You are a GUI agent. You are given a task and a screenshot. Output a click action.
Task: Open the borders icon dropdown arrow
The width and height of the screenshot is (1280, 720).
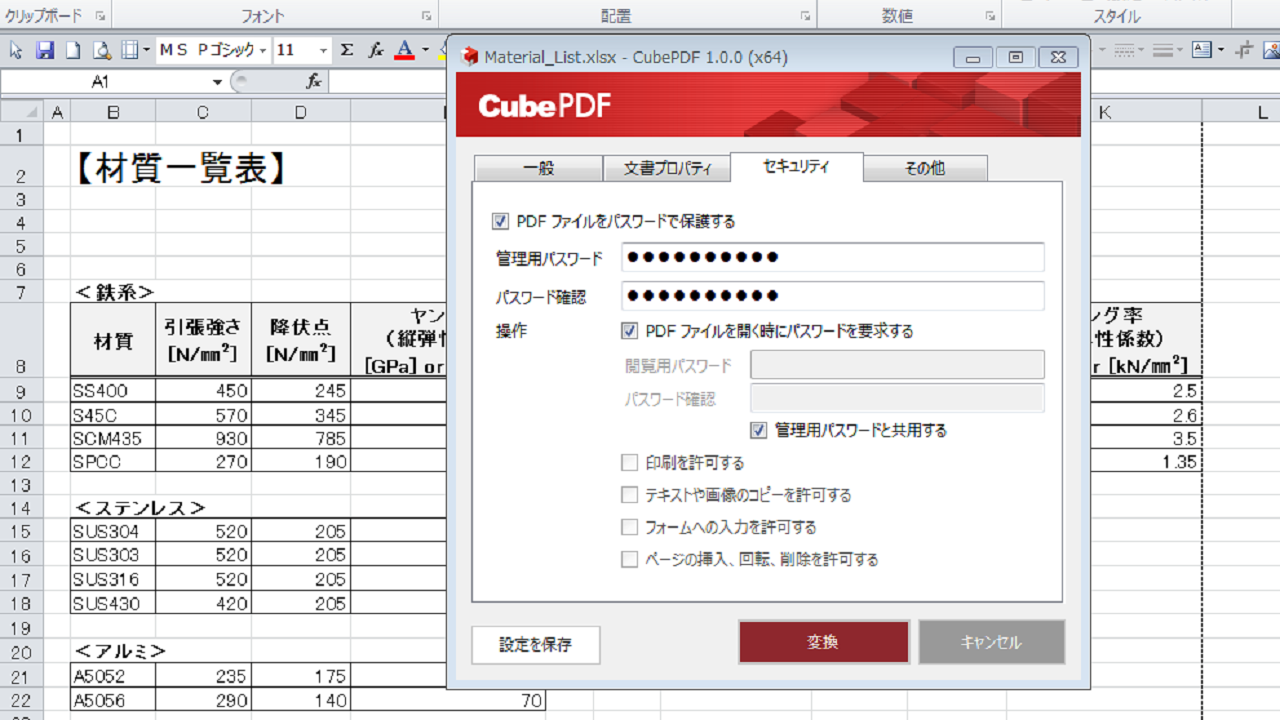[147, 50]
